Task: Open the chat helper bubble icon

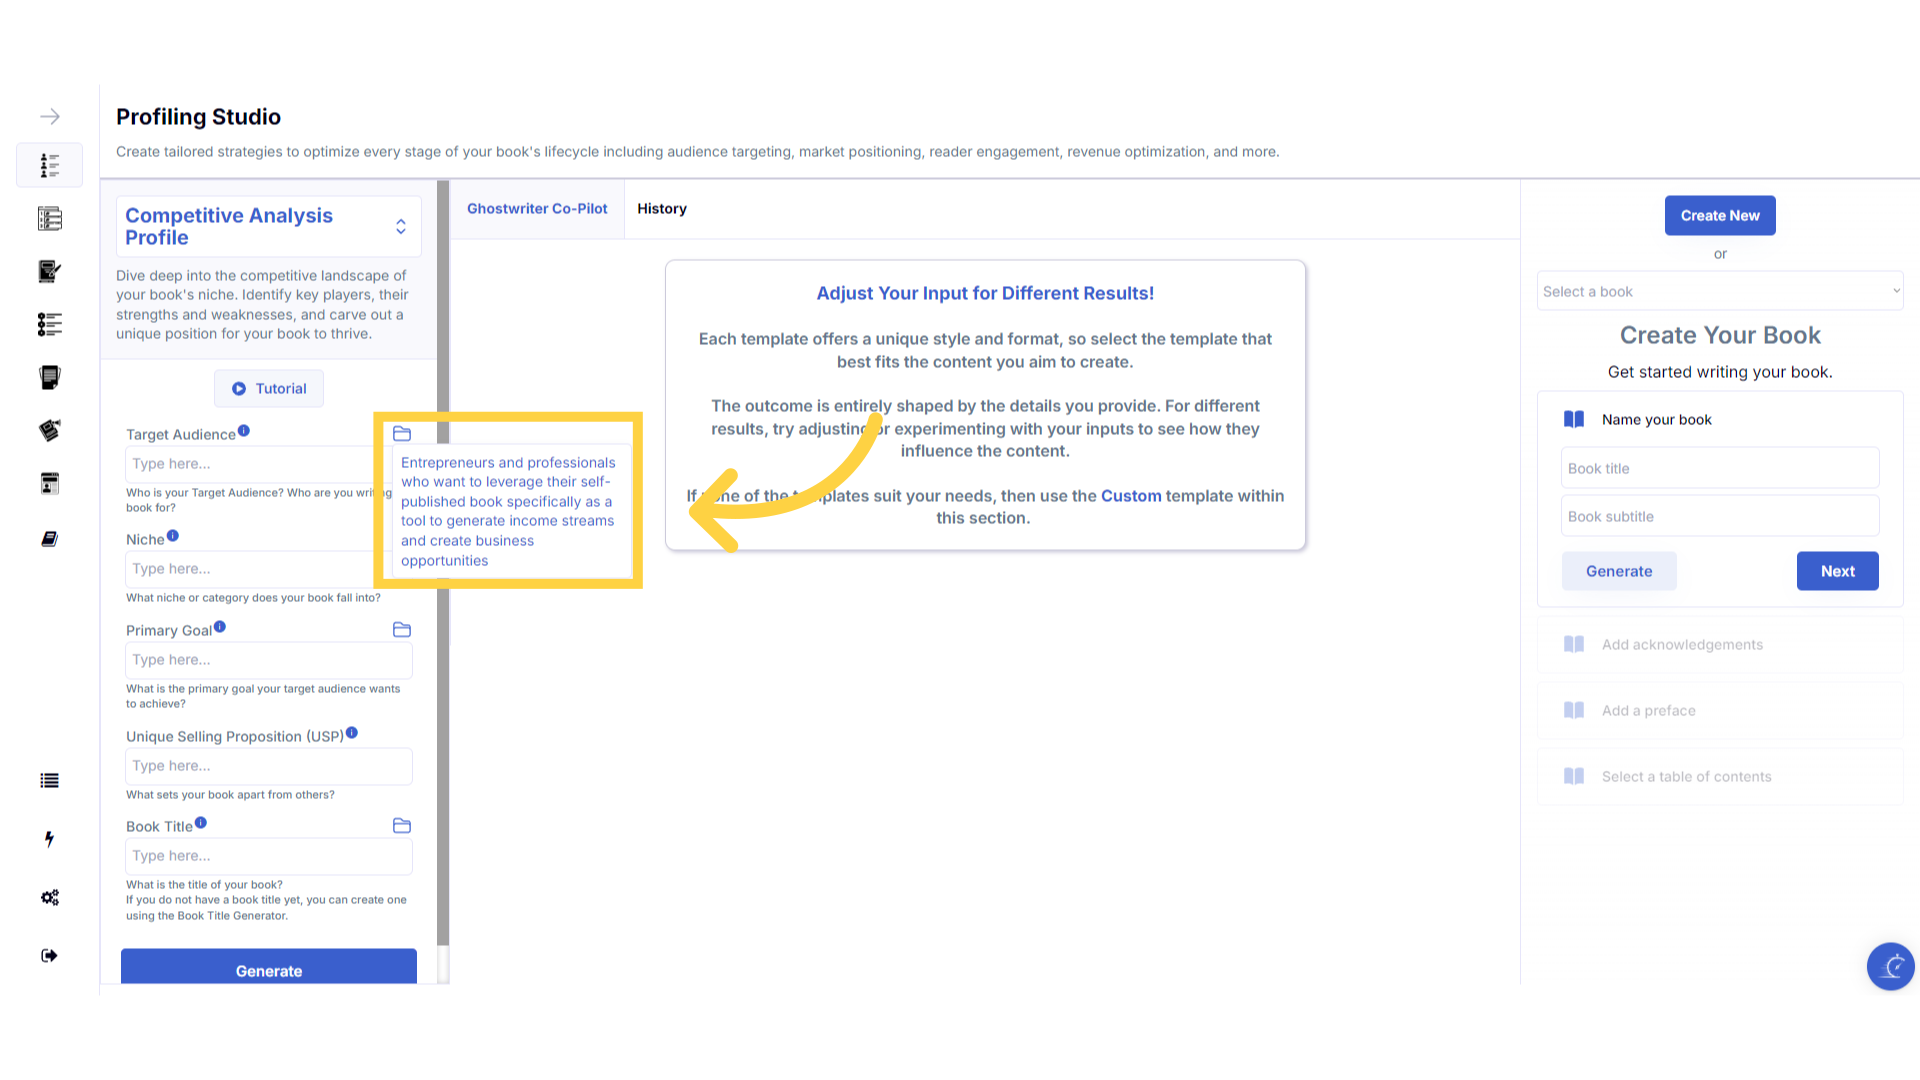Action: 1890,966
